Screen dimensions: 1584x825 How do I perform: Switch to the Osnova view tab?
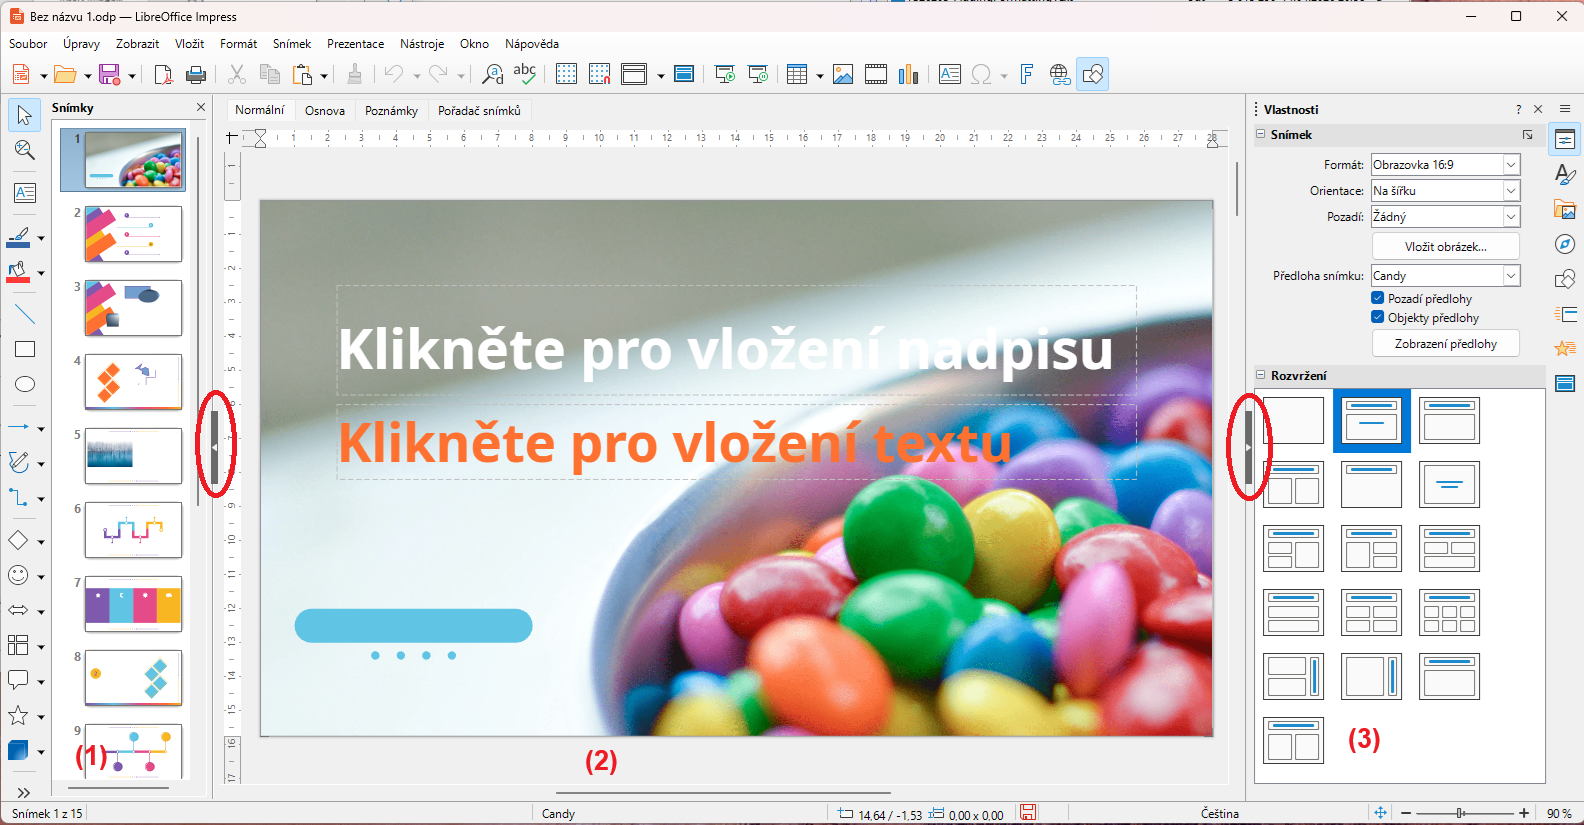tap(325, 111)
